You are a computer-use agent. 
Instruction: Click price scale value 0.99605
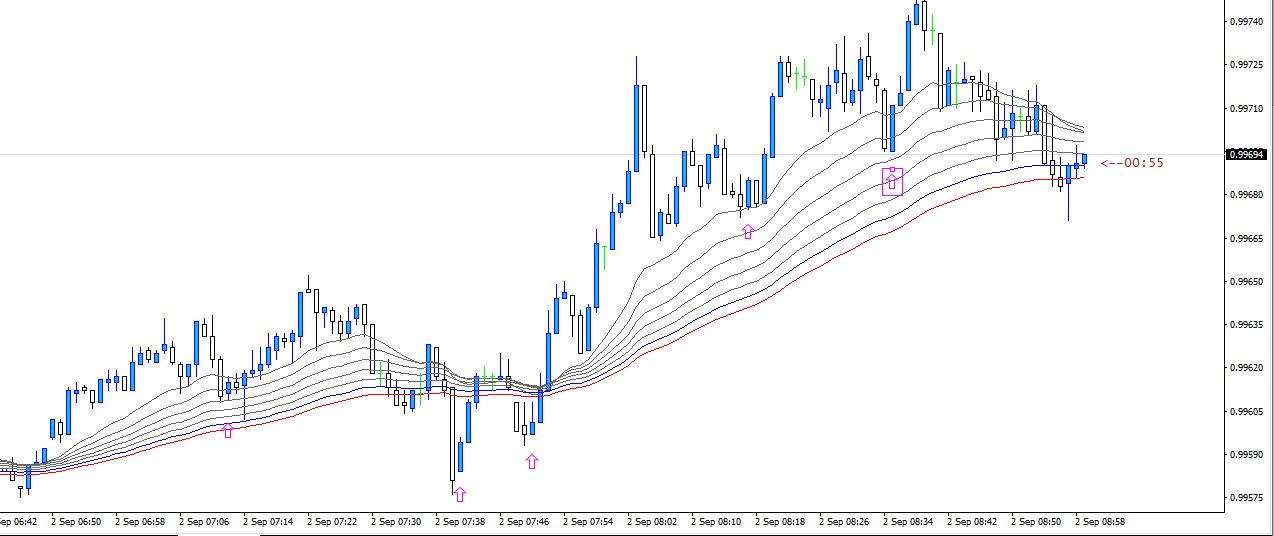[x=1246, y=412]
